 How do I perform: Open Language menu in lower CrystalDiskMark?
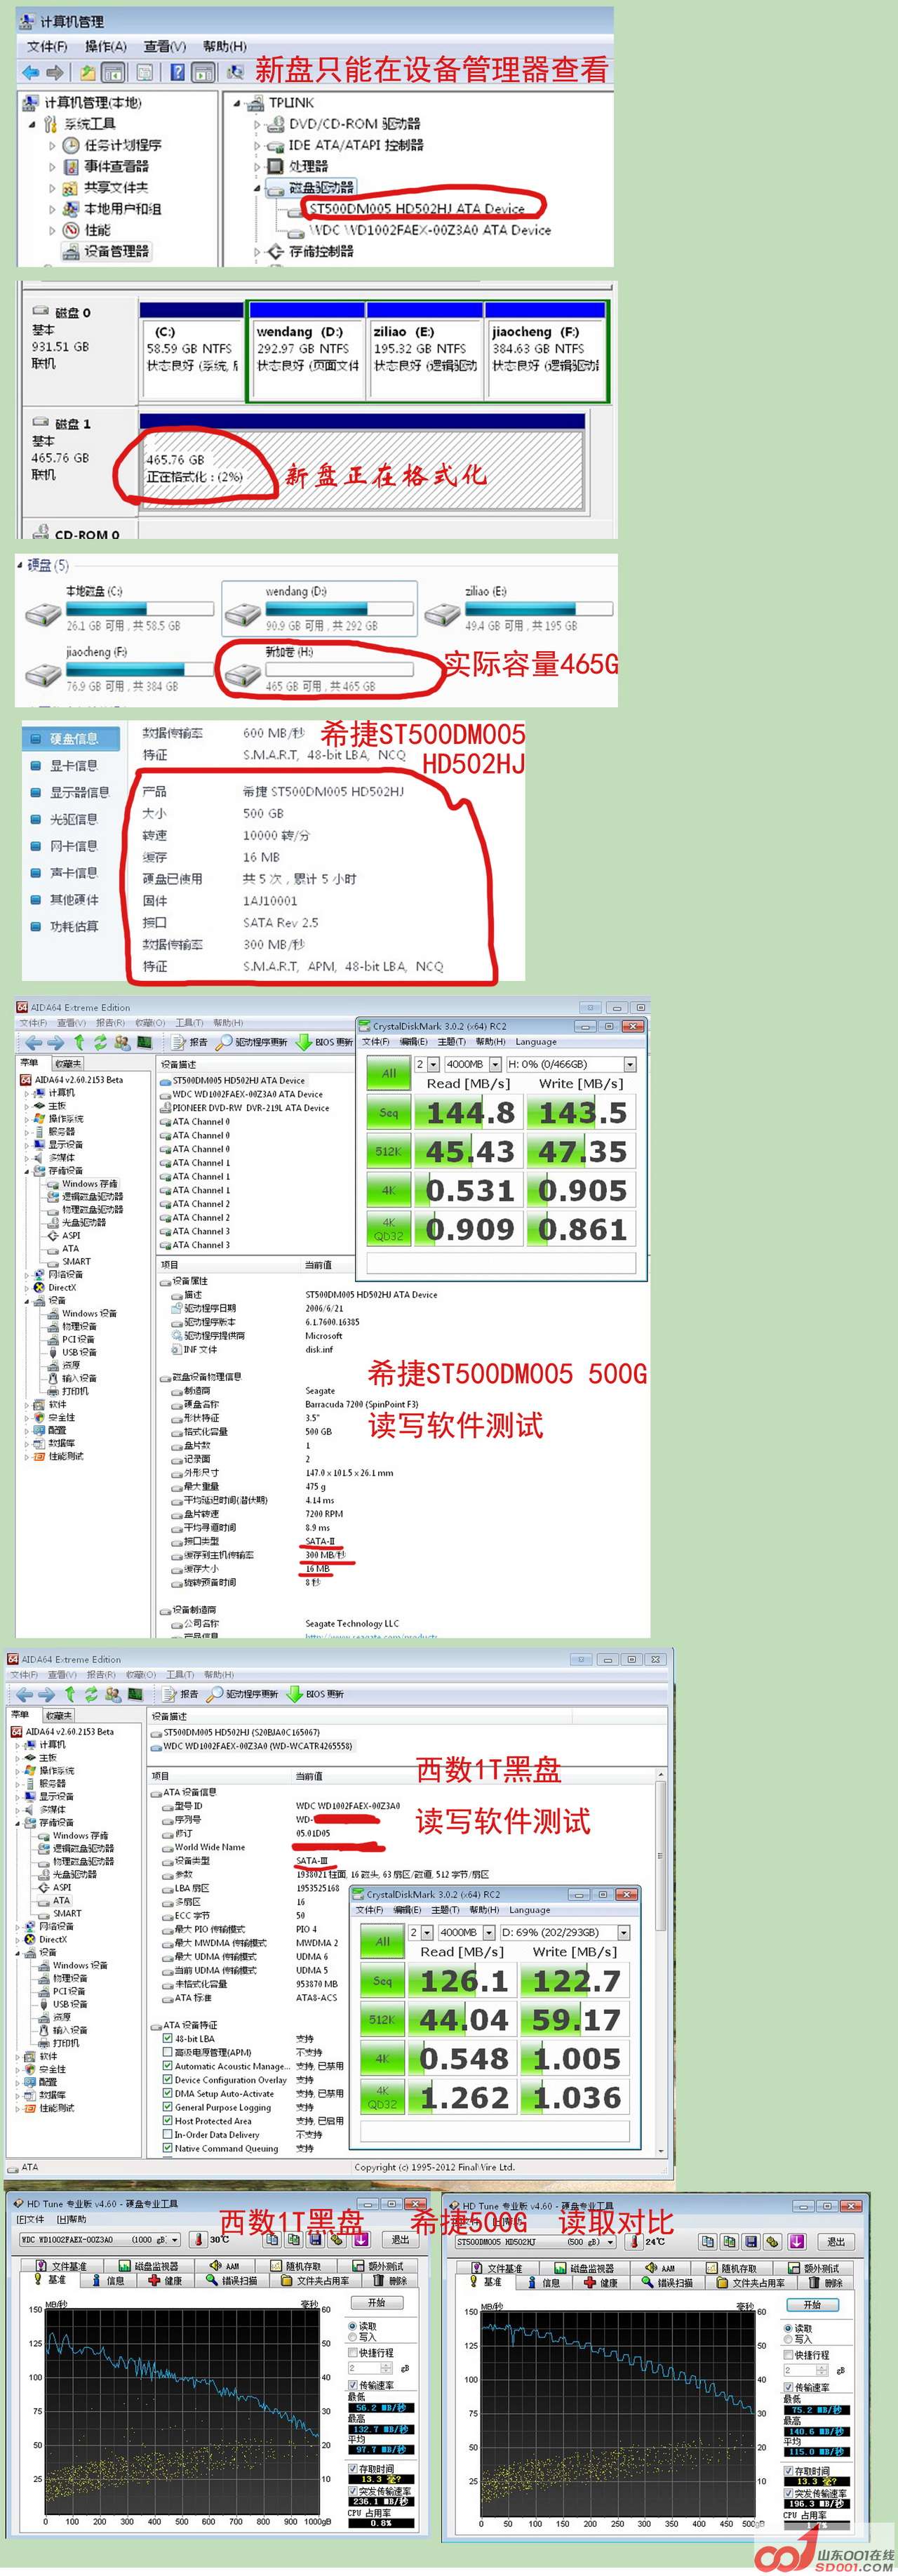[529, 1910]
